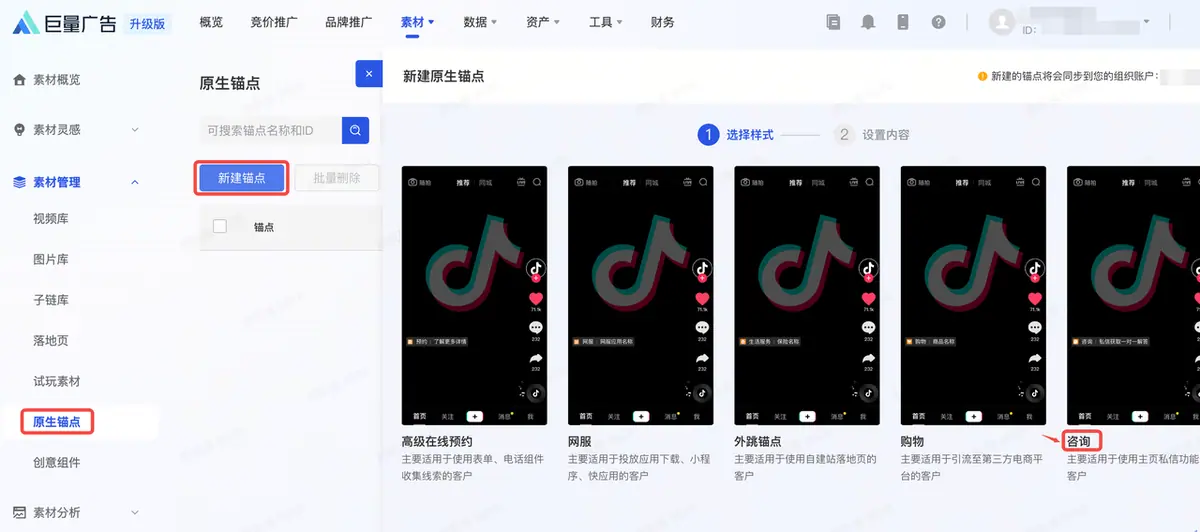Screen dimensions: 1200x532
Task: Go to 品牌推广 in the top nav
Action: coord(348,22)
